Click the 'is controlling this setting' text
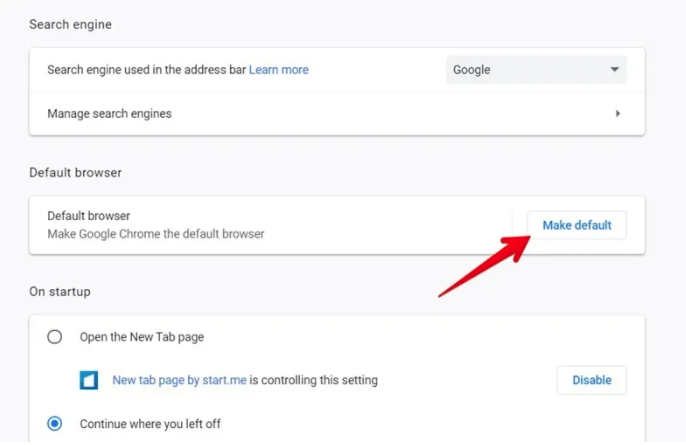 pyautogui.click(x=314, y=380)
